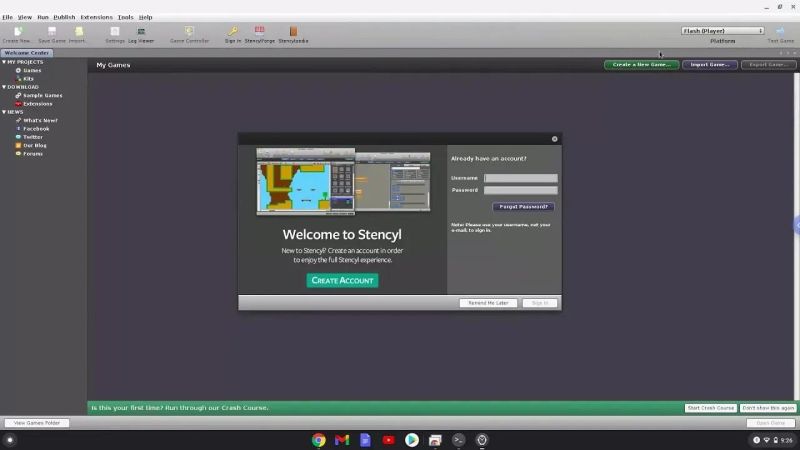Click Create a New Game button

coord(641,65)
